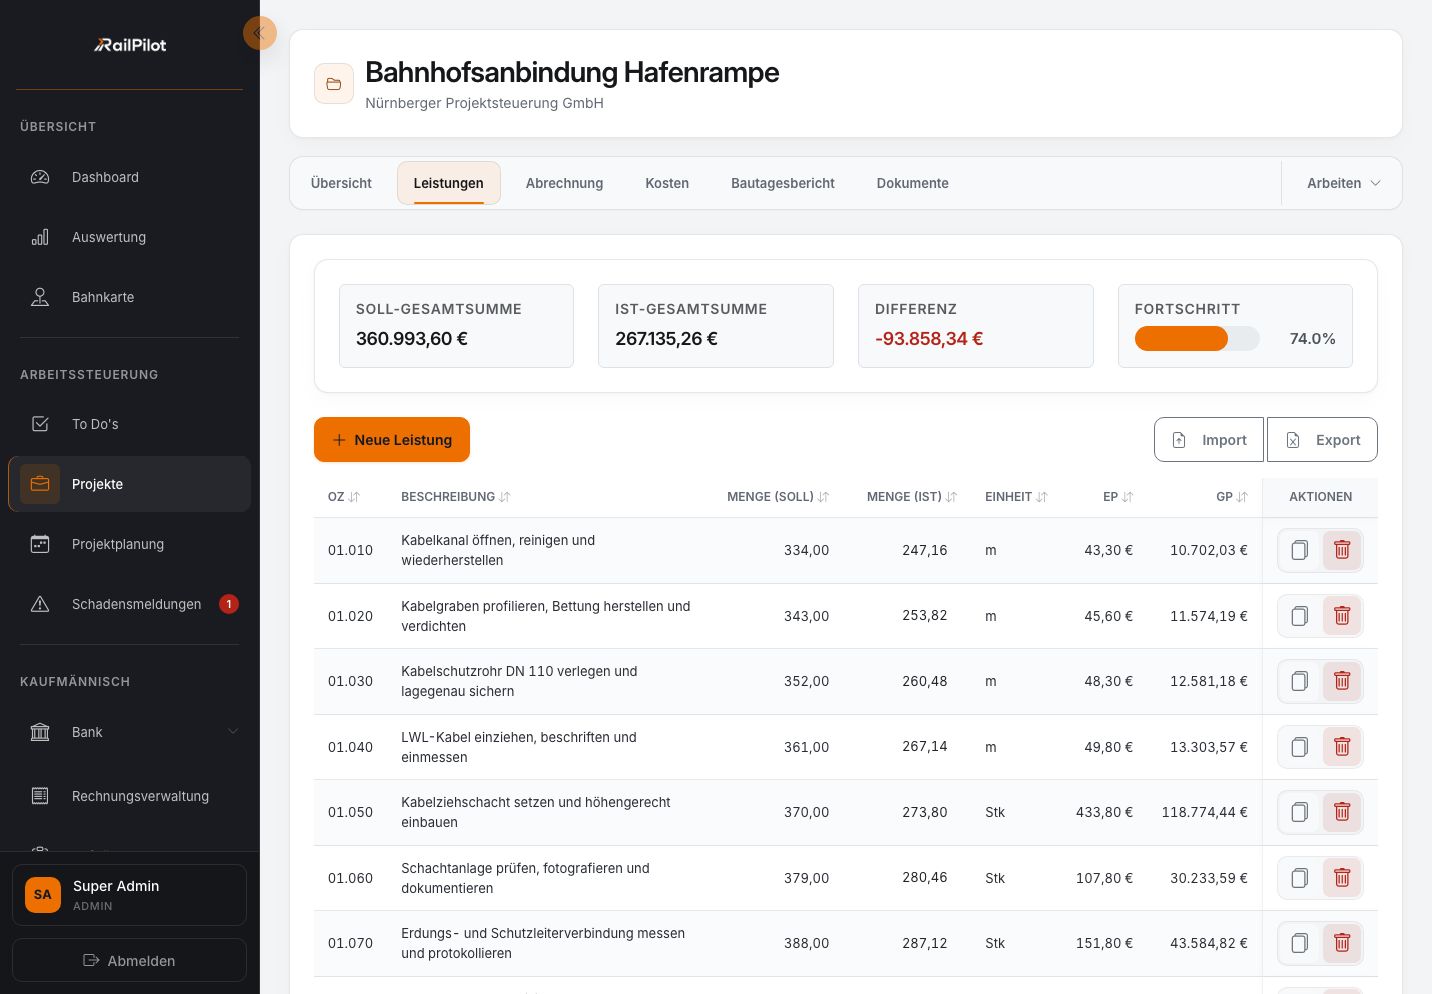The width and height of the screenshot is (1432, 994).
Task: Sort table by OZ column
Action: coord(344,497)
